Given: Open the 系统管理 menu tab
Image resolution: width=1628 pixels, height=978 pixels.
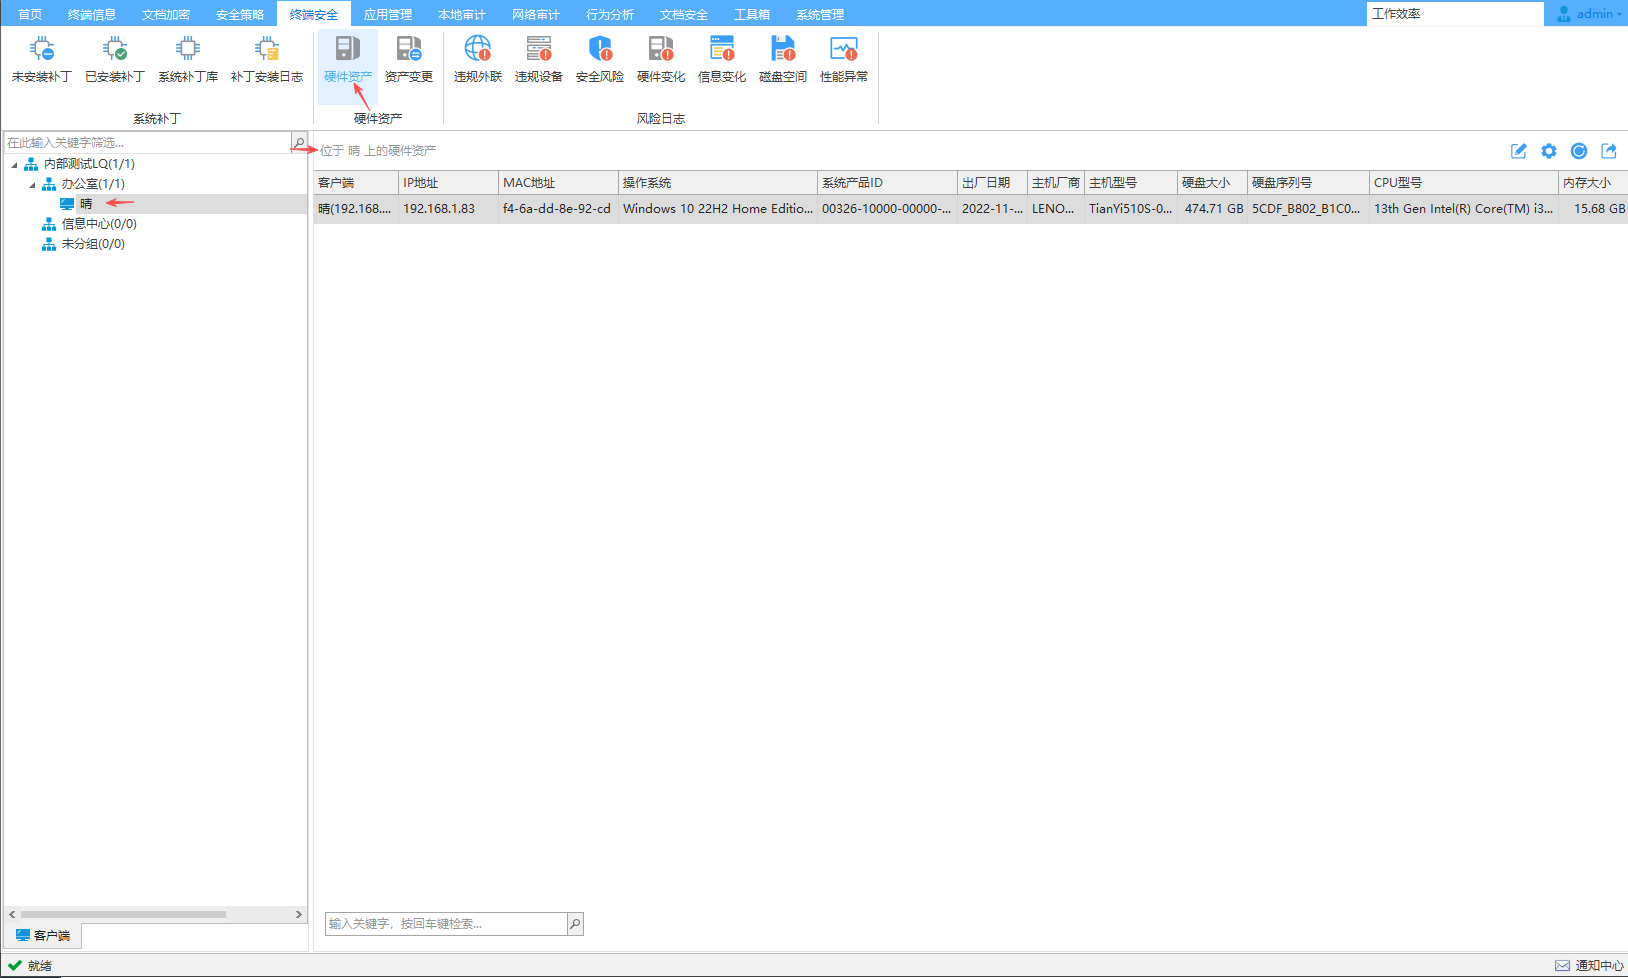Looking at the screenshot, I should click(x=820, y=14).
